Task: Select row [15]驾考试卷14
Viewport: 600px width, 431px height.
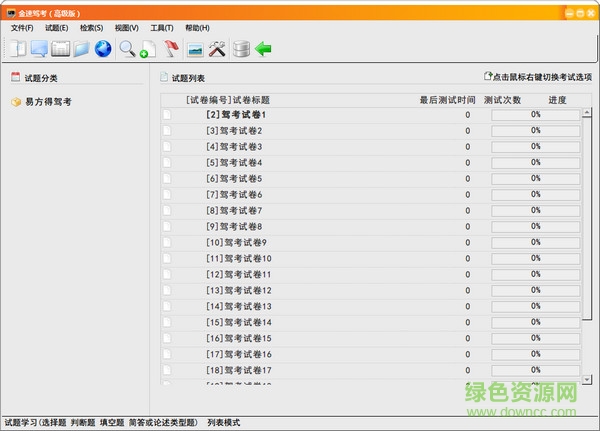Action: (371, 322)
